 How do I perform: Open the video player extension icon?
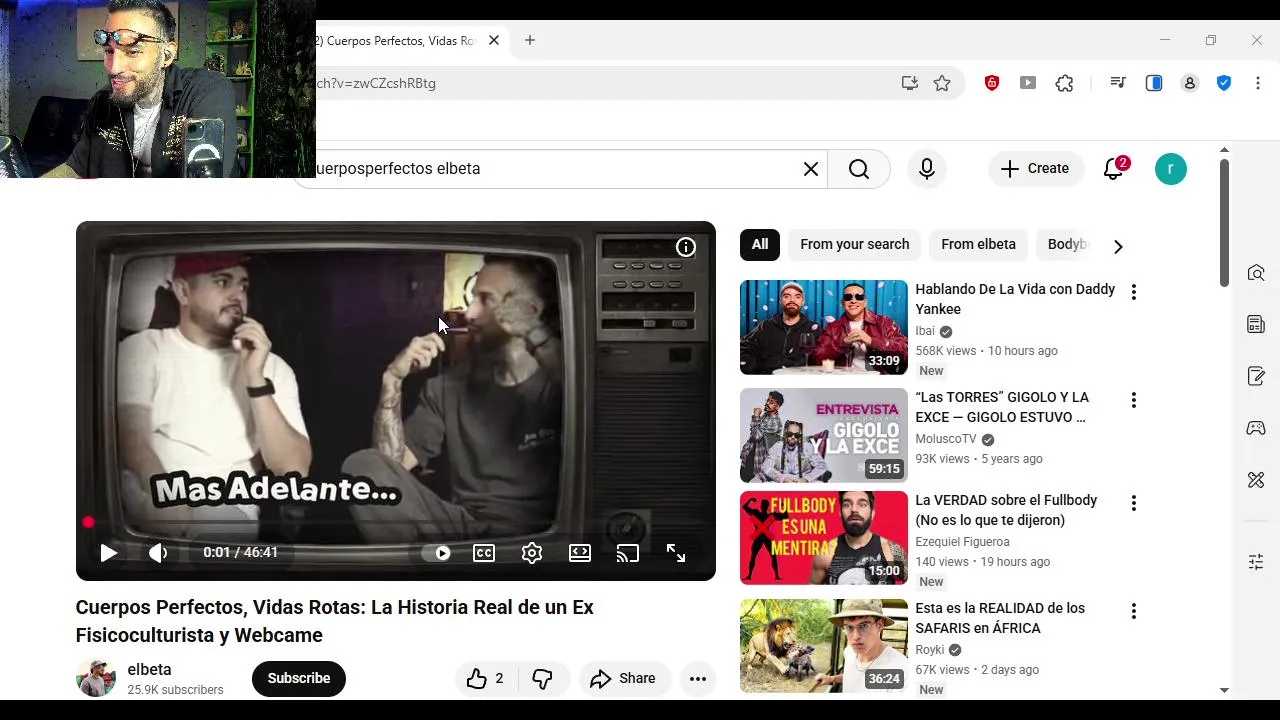pos(1028,84)
